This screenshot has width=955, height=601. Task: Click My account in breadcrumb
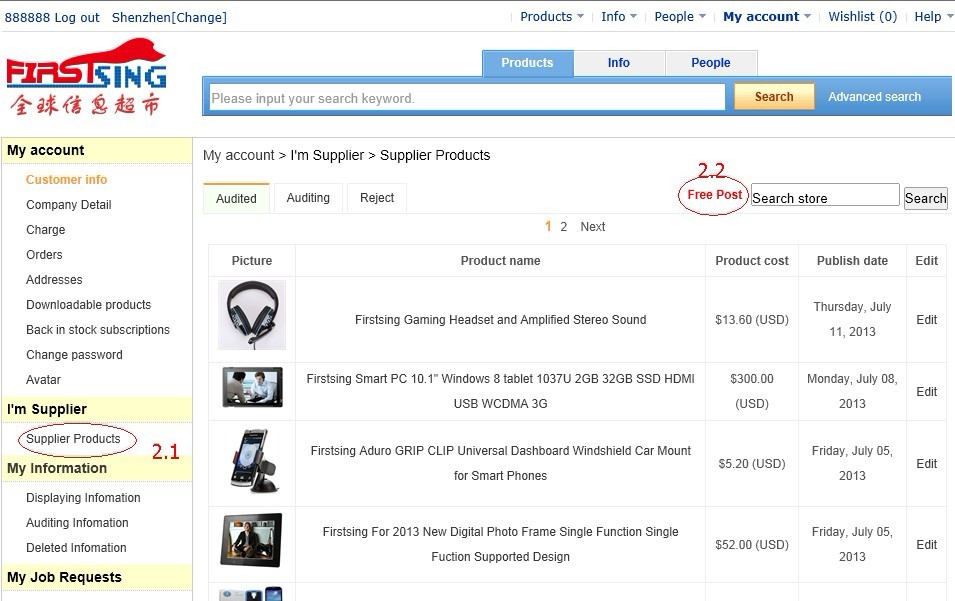(239, 155)
